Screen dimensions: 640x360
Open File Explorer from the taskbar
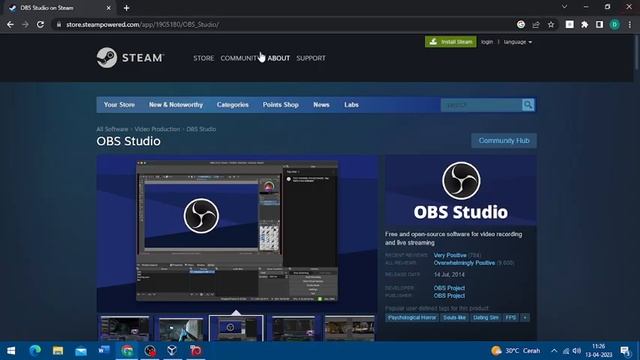(x=58, y=351)
